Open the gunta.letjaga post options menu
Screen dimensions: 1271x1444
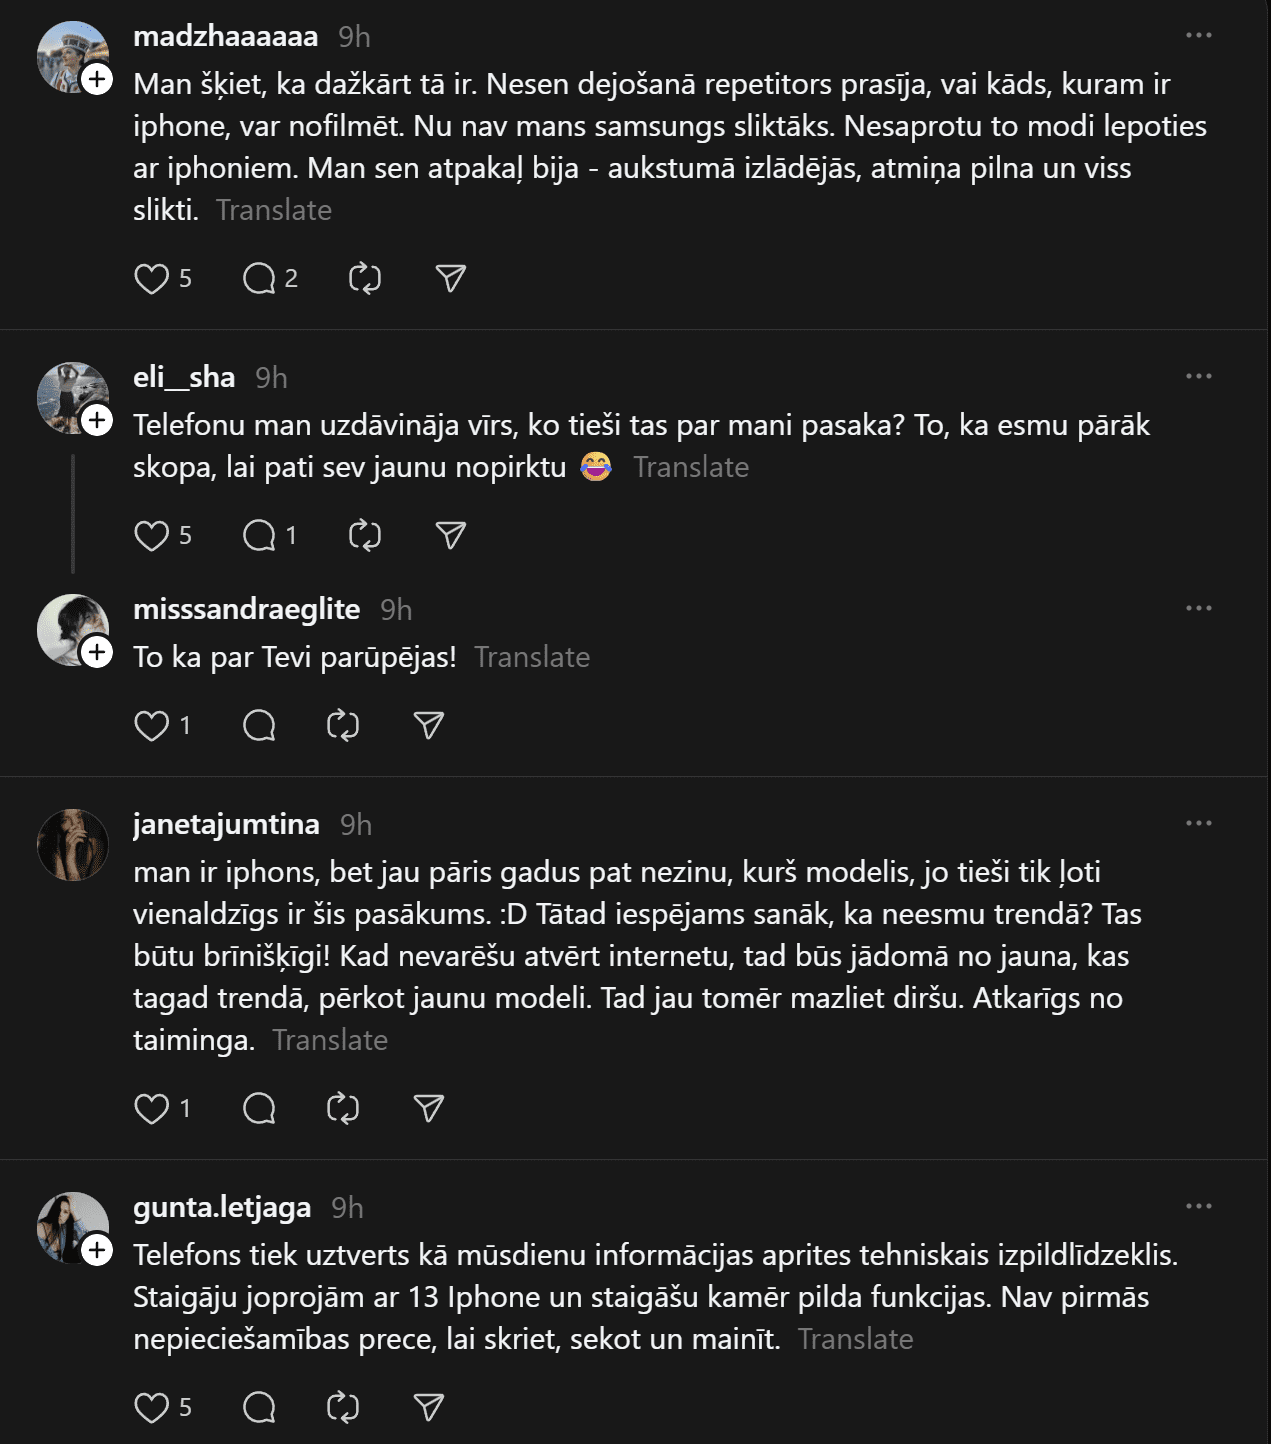tap(1198, 1207)
